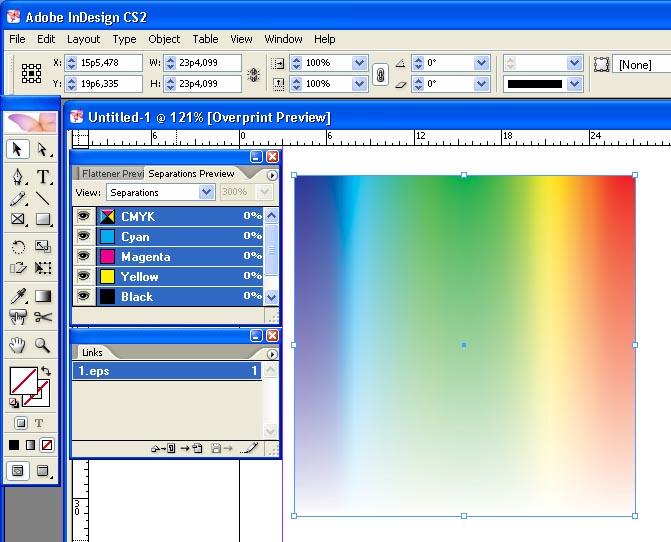Select the Line tool
The image size is (671, 542).
click(42, 198)
